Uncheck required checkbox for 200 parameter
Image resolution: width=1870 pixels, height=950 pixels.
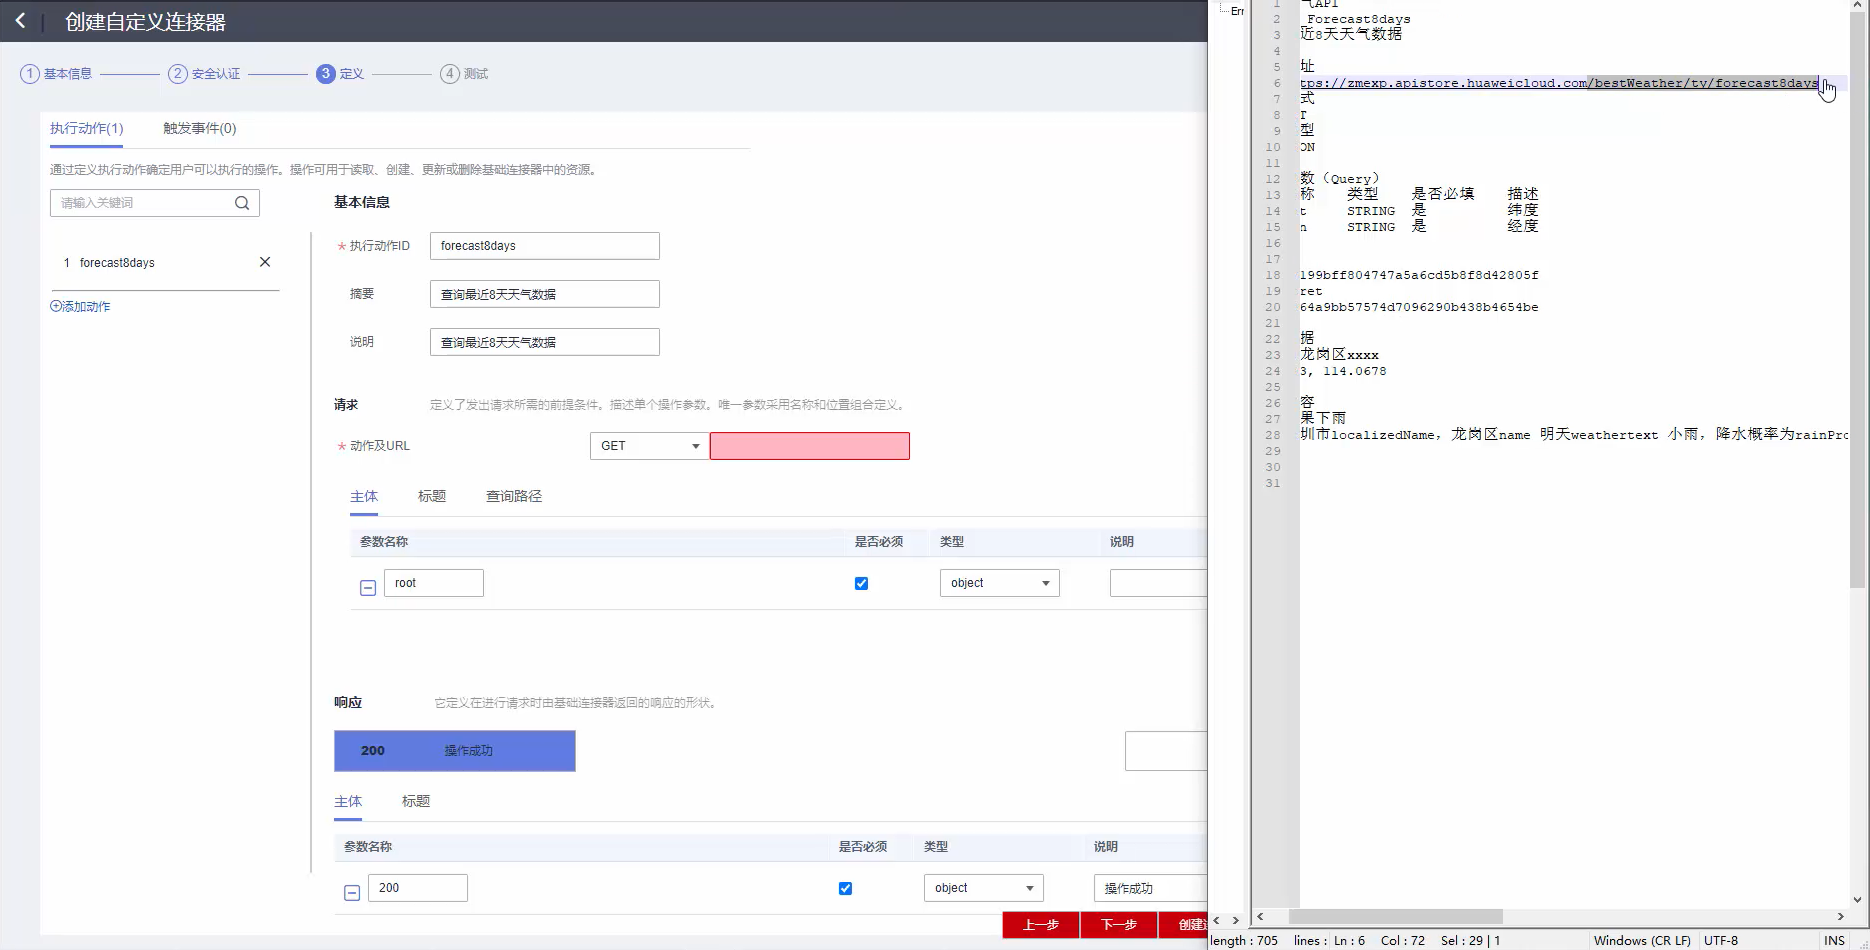pyautogui.click(x=845, y=888)
